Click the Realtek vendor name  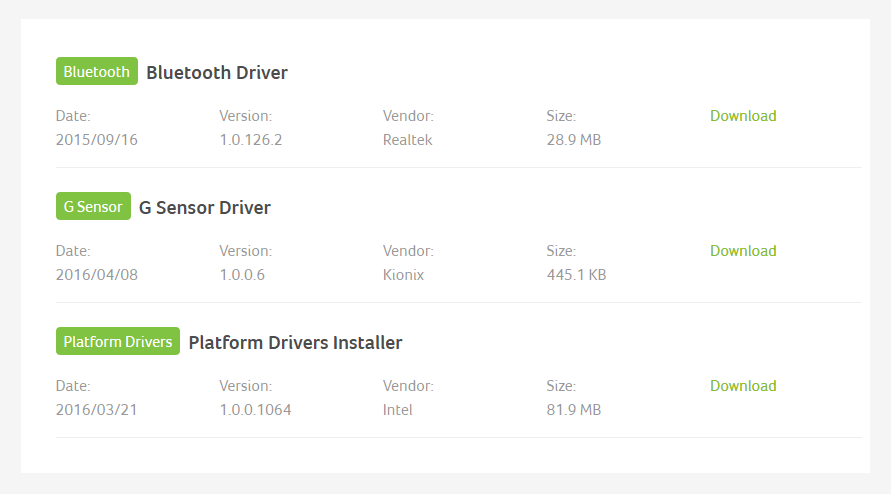click(x=407, y=140)
